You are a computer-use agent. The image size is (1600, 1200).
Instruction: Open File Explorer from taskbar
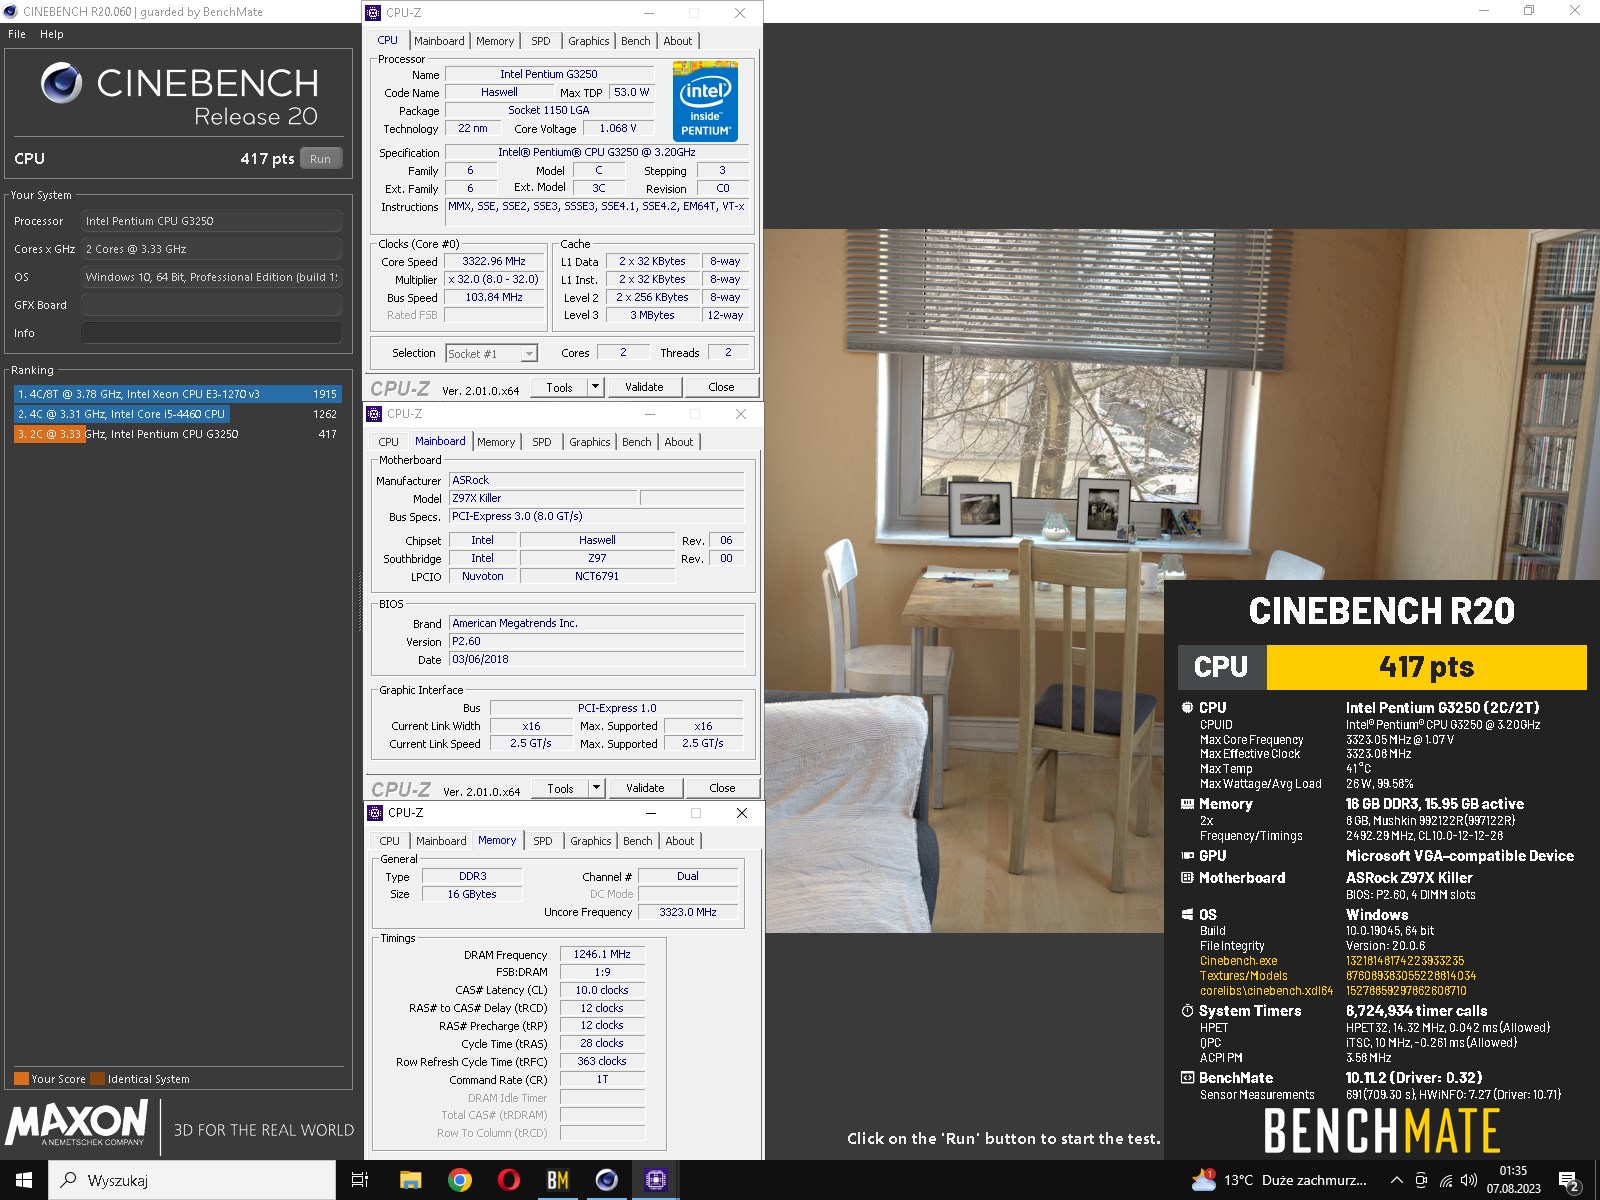pos(410,1180)
